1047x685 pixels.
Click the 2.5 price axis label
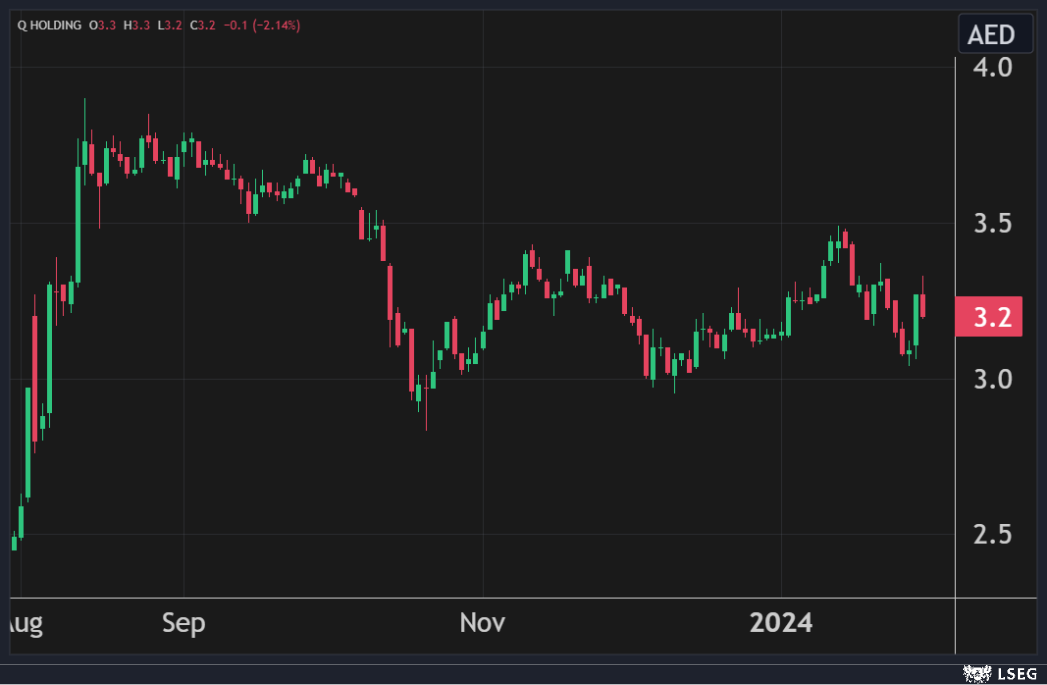coord(992,534)
